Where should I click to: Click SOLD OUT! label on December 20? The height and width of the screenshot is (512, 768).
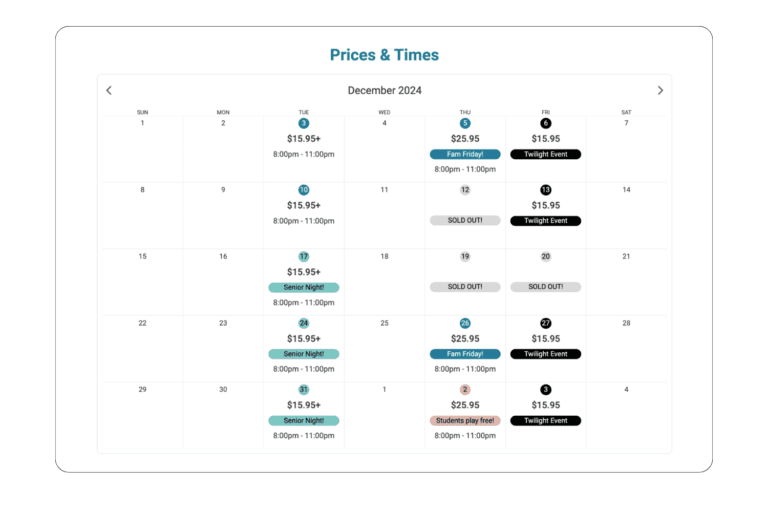(545, 287)
